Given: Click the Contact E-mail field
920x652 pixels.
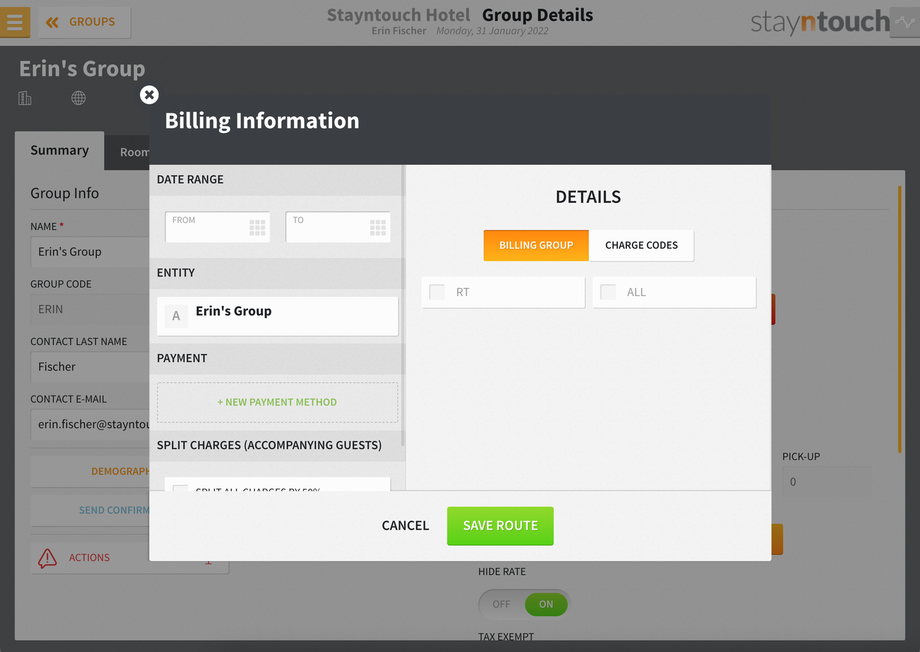Looking at the screenshot, I should click(x=90, y=424).
